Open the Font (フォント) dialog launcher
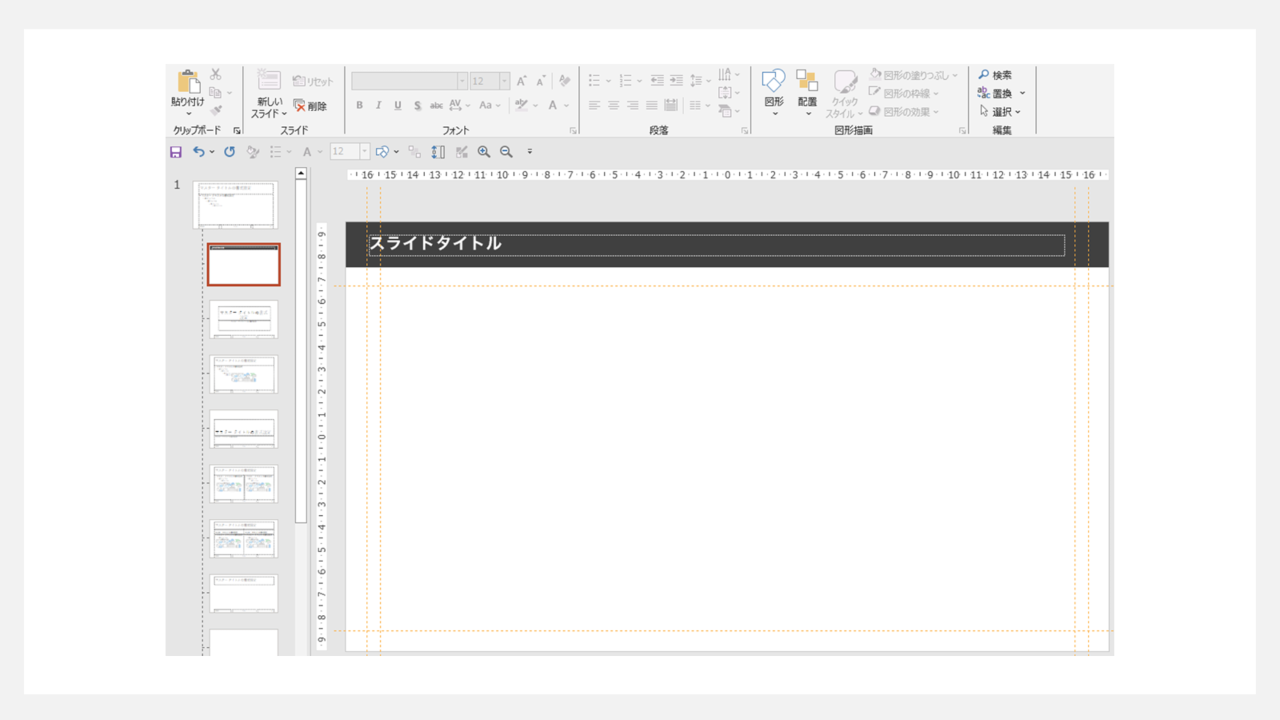1280x720 pixels. click(x=573, y=131)
